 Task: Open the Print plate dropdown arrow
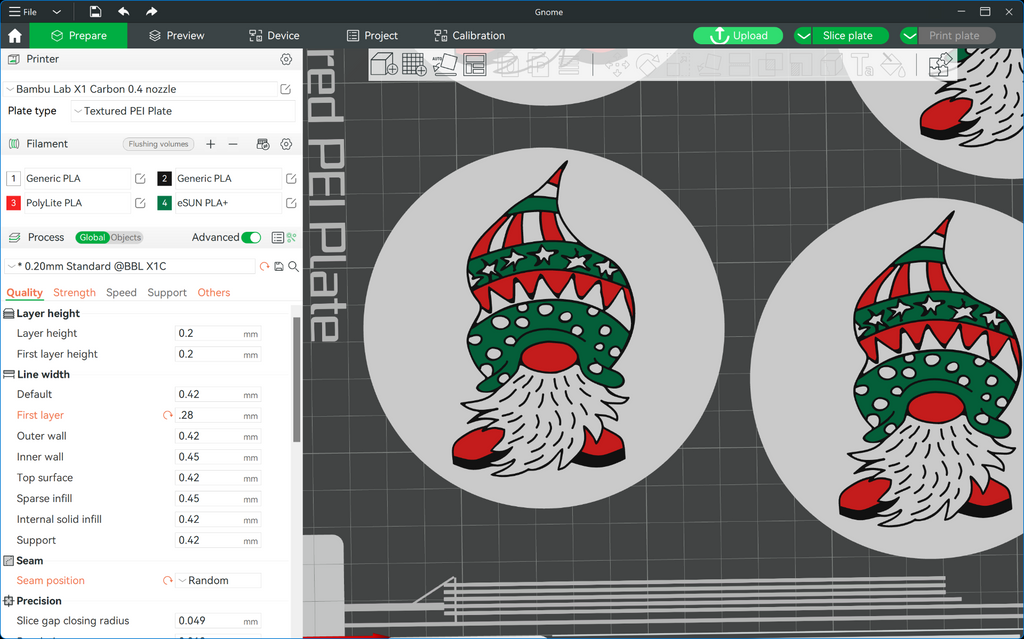(x=909, y=35)
